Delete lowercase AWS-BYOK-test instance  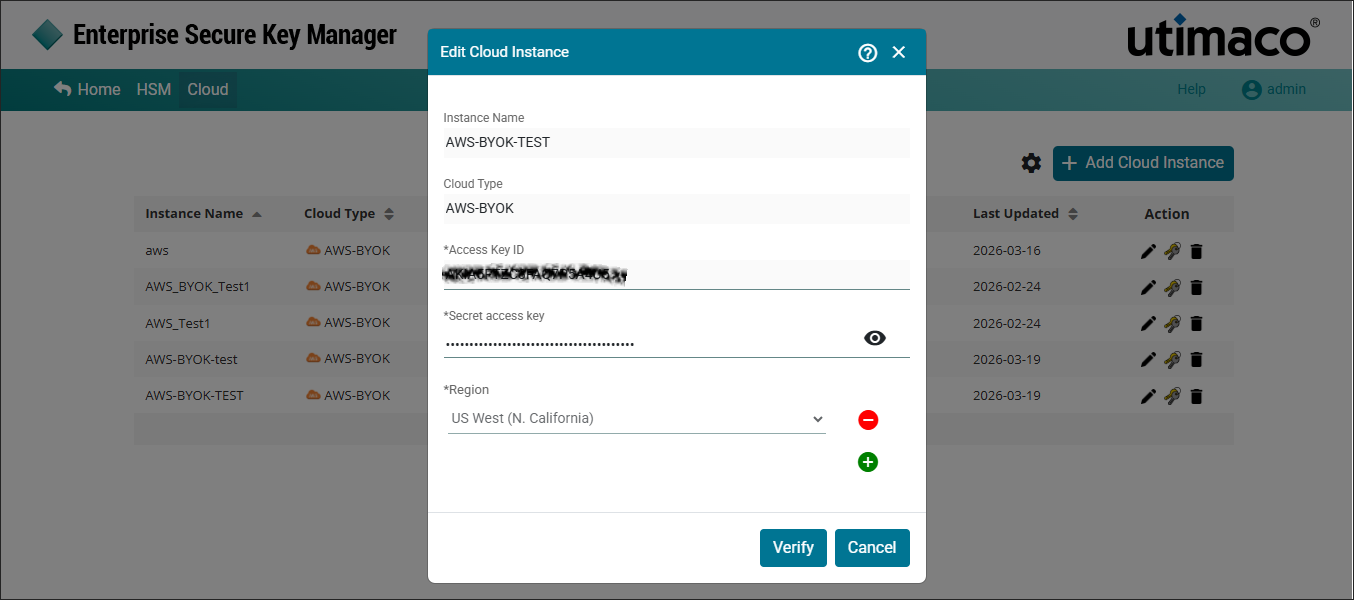(x=1196, y=359)
